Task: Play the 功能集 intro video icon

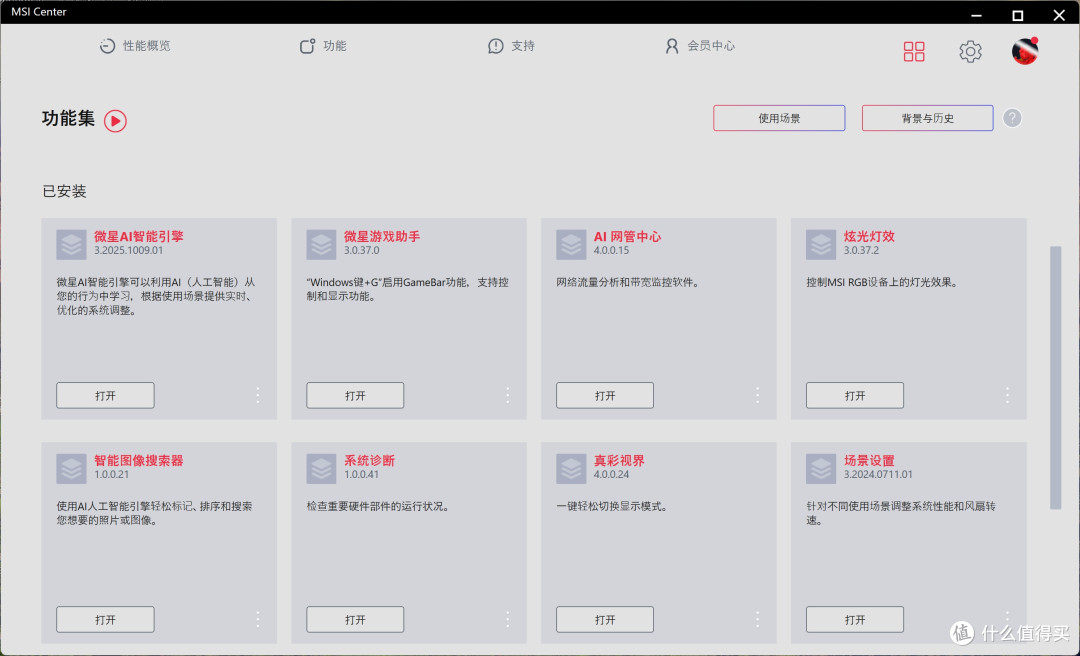Action: coord(115,121)
